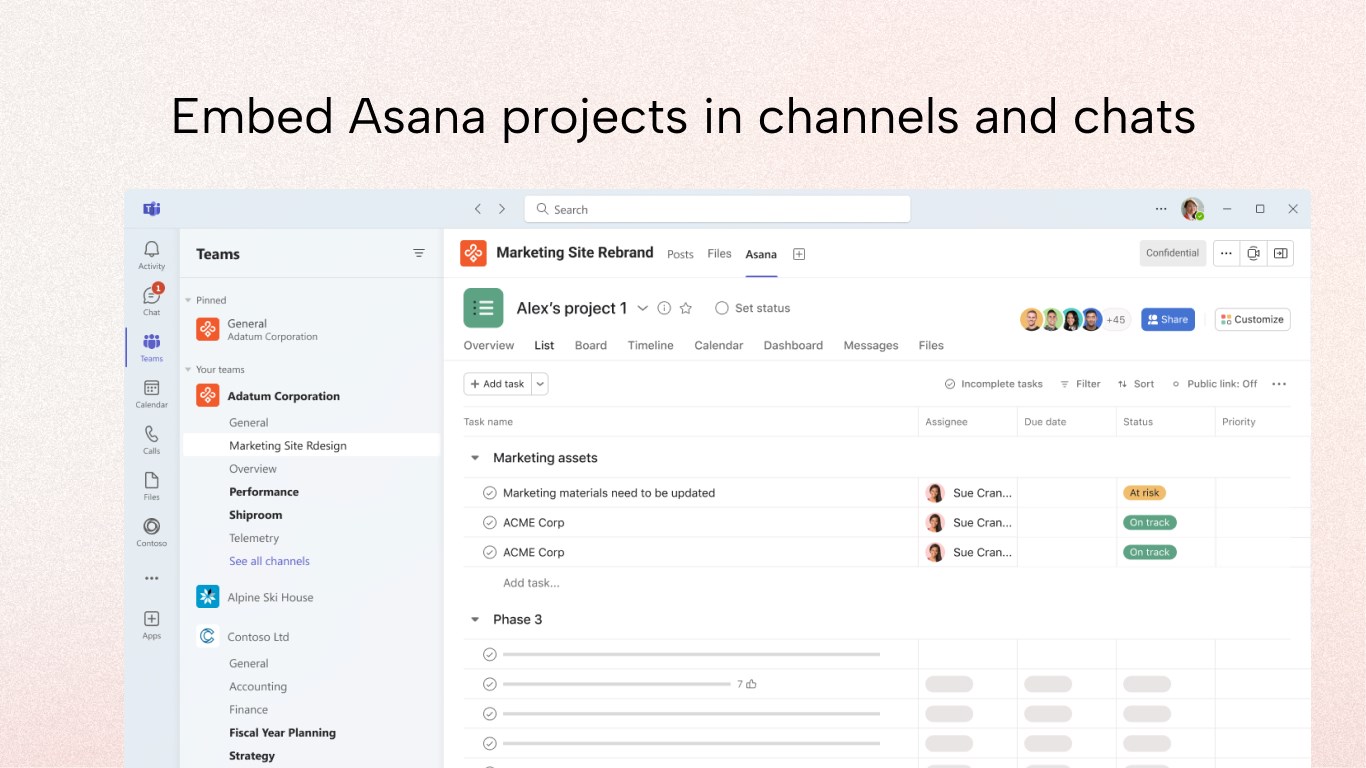The width and height of the screenshot is (1366, 768).
Task: Click the user profile avatar
Action: pos(1192,209)
